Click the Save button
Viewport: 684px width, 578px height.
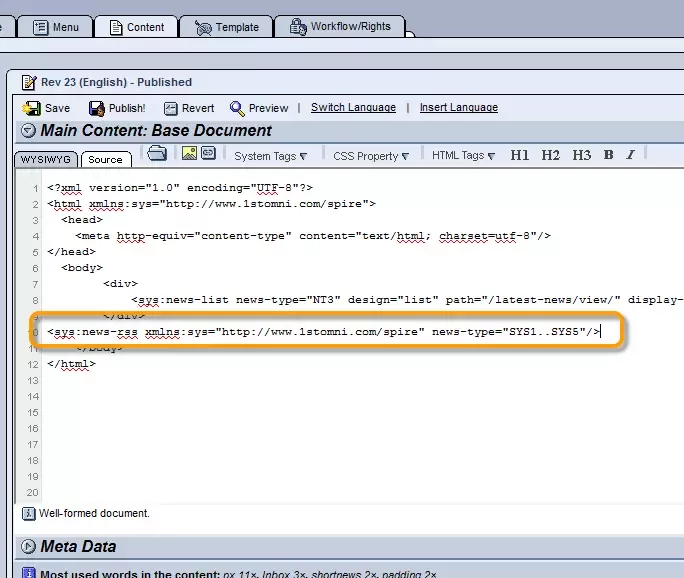pos(46,108)
